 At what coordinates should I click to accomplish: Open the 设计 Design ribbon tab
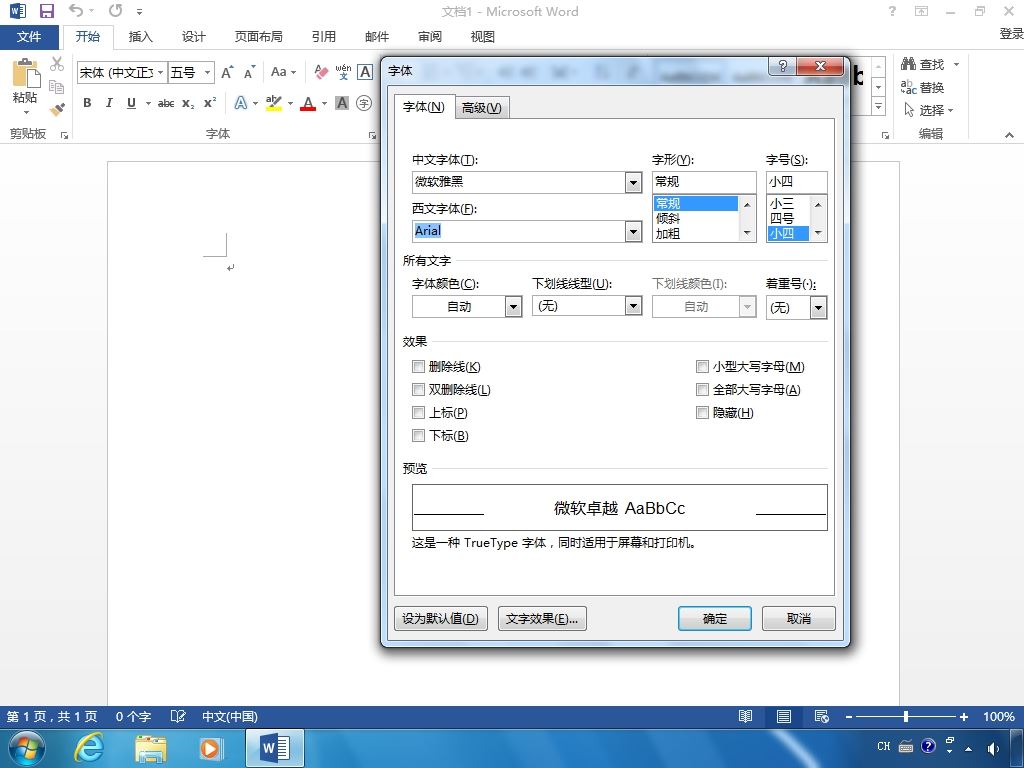[x=193, y=37]
